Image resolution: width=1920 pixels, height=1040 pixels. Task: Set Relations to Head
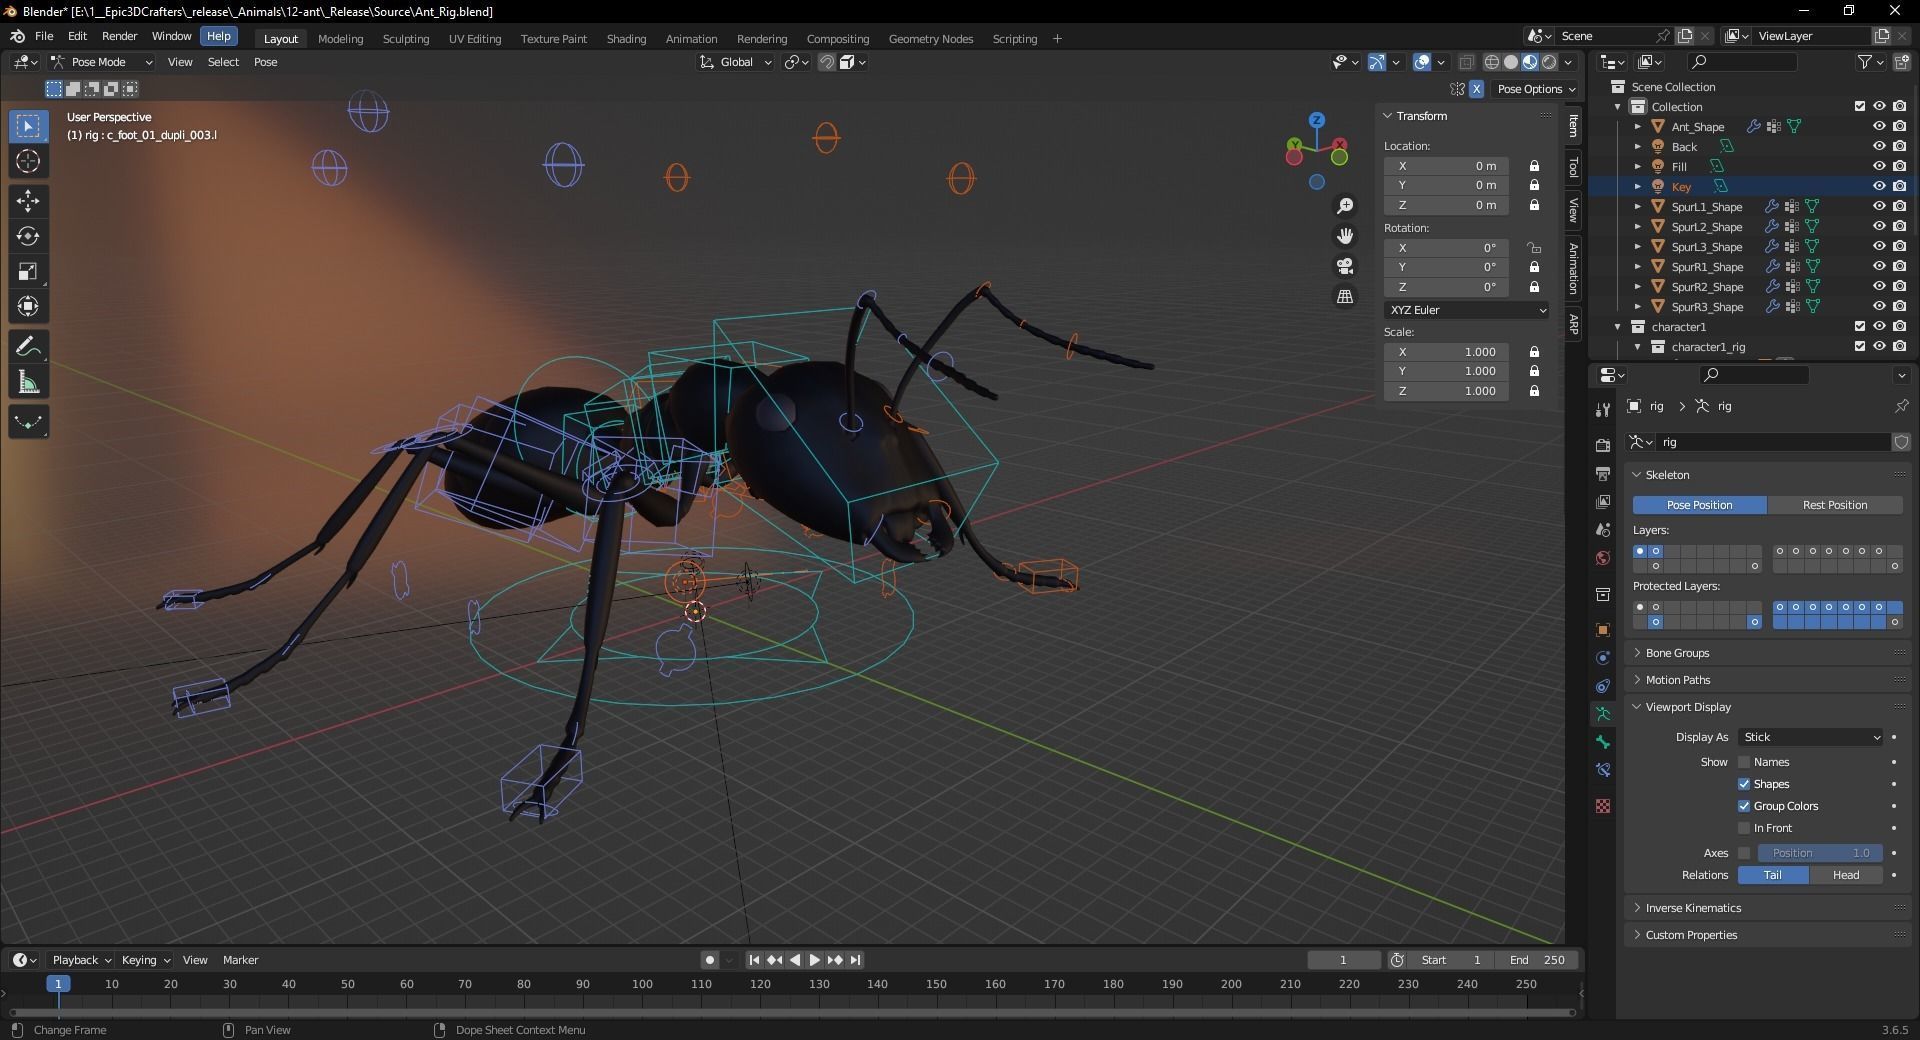click(1846, 875)
